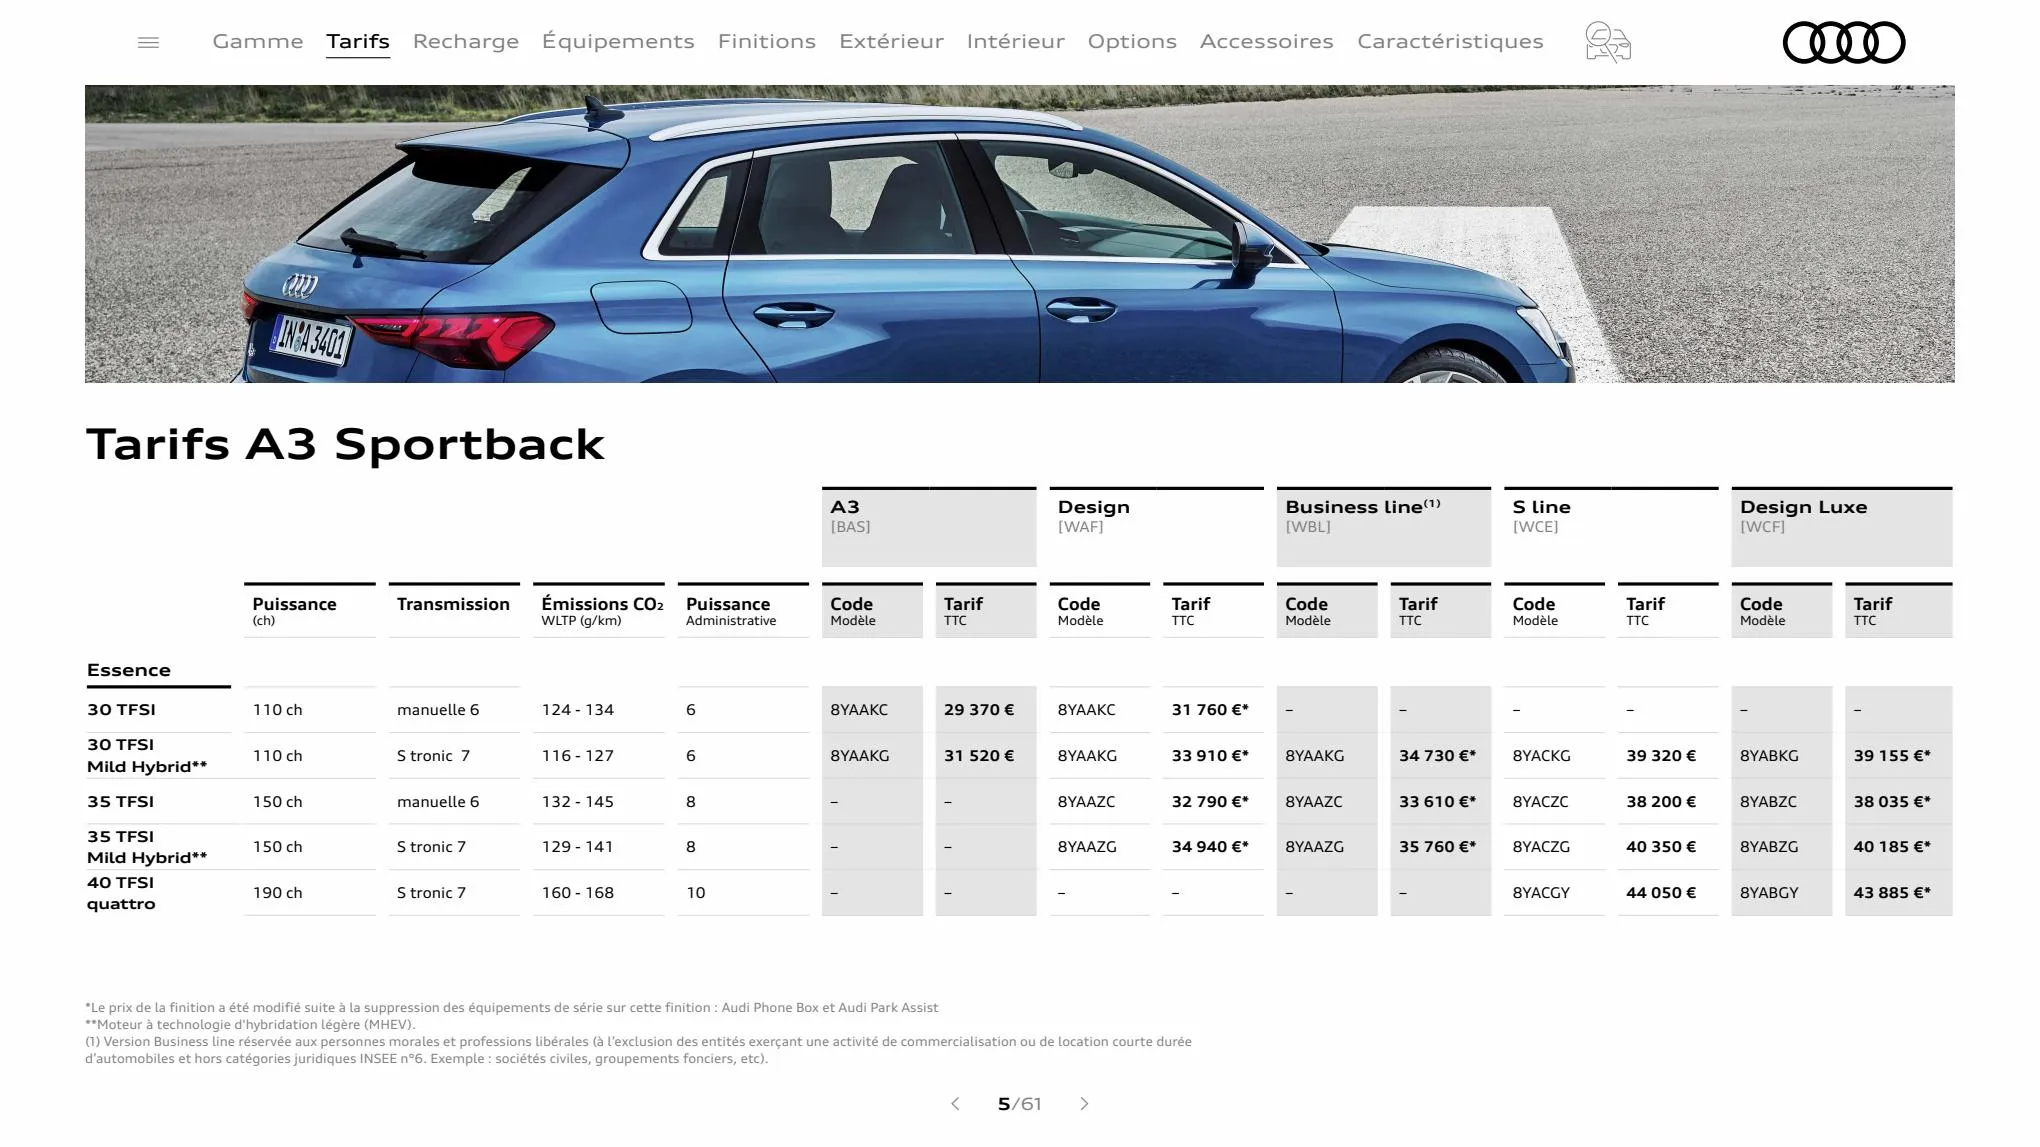Open the Gamme tab

(x=258, y=41)
